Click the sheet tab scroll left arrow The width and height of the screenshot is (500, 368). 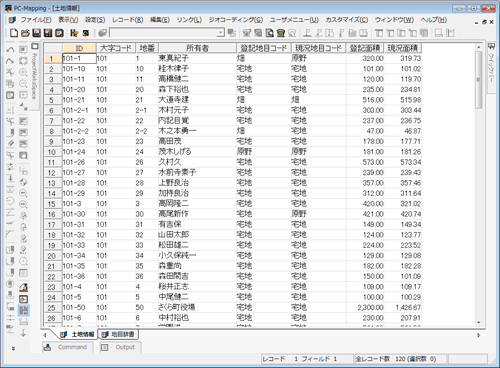point(45,335)
